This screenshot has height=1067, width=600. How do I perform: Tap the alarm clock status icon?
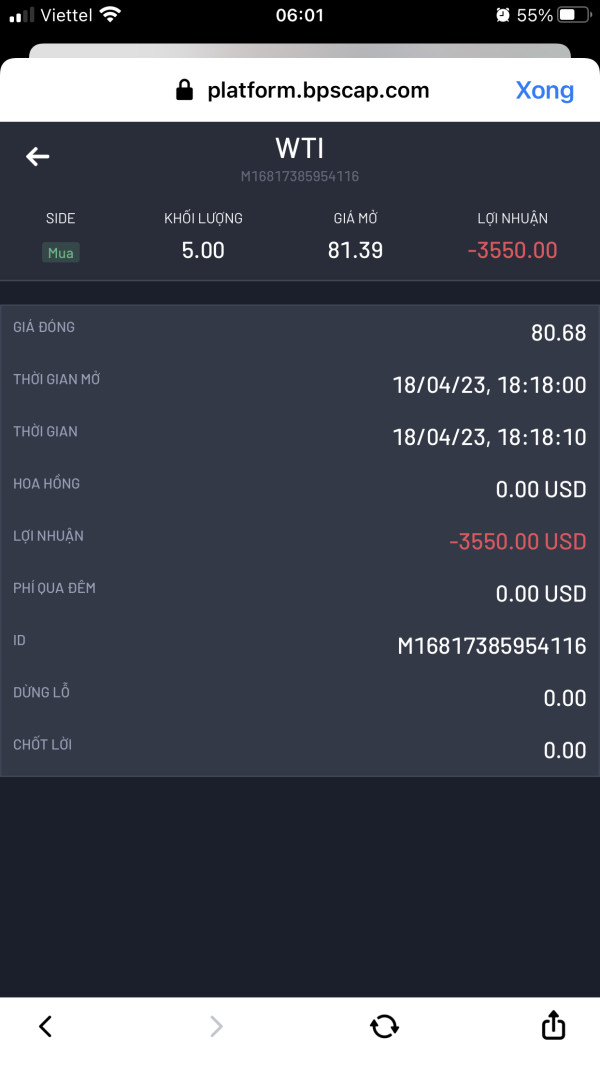click(502, 15)
